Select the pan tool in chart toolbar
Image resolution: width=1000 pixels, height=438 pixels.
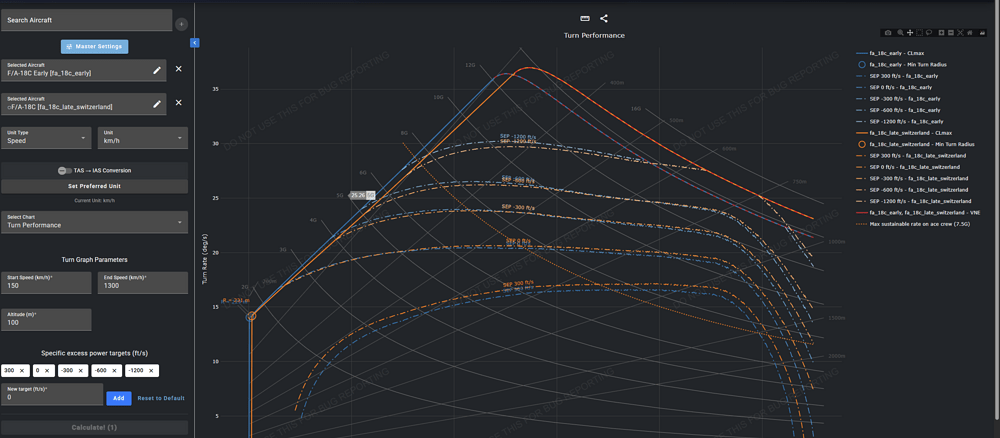click(x=910, y=33)
